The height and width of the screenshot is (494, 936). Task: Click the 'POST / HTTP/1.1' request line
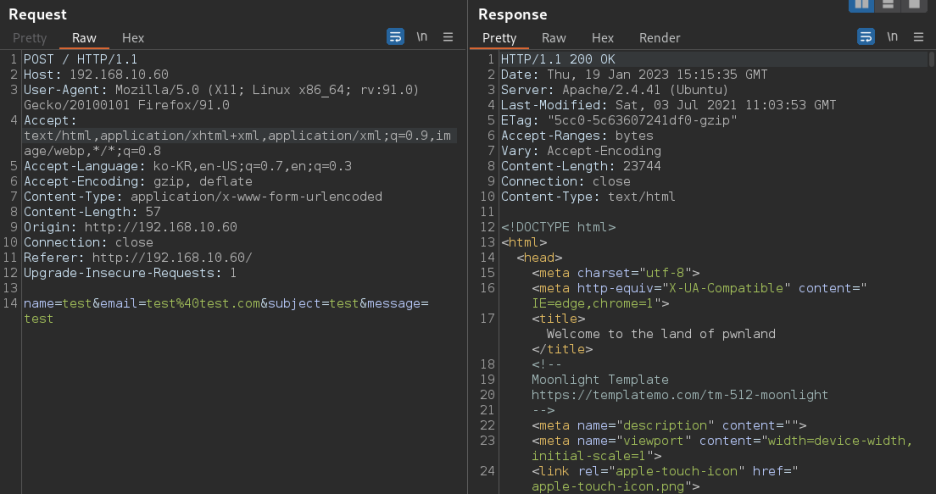pyautogui.click(x=80, y=59)
